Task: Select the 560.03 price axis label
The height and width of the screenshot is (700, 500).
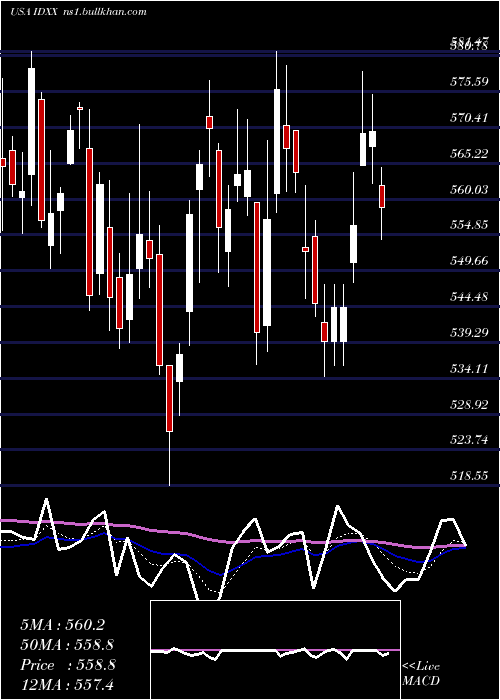Action: click(470, 190)
